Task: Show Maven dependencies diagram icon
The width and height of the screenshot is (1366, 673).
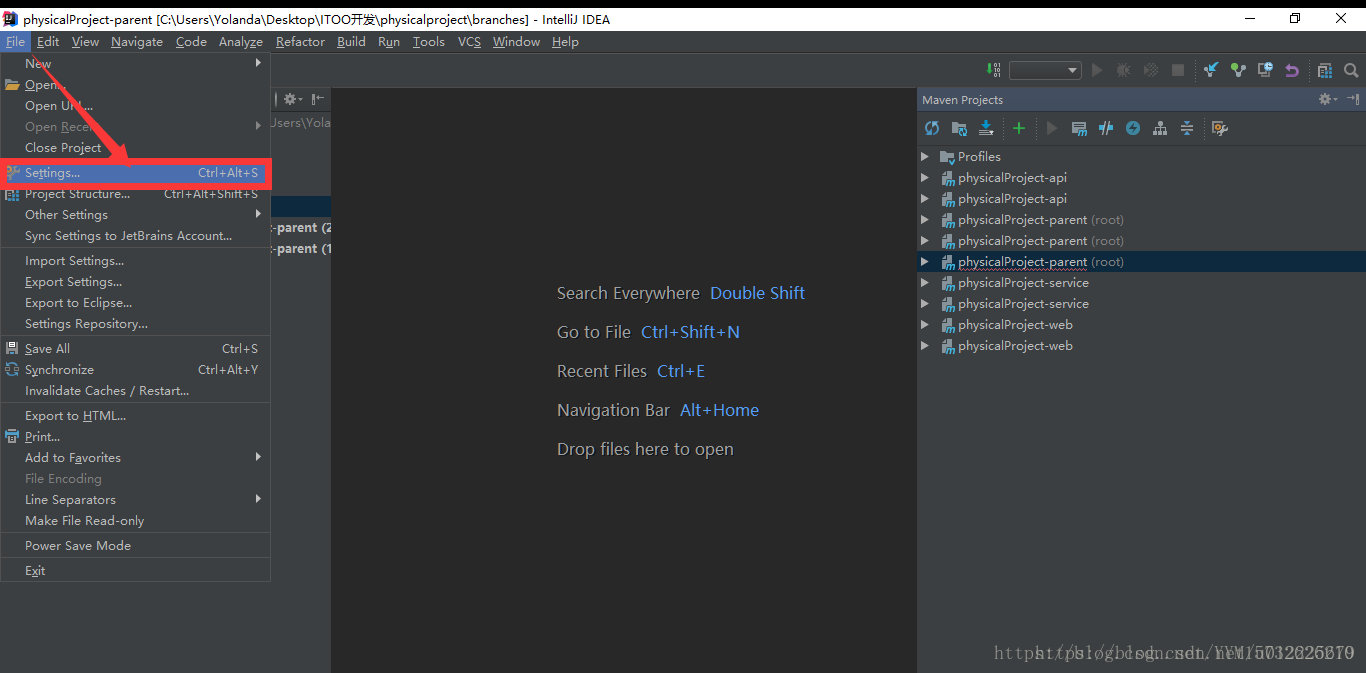Action: (x=1160, y=128)
